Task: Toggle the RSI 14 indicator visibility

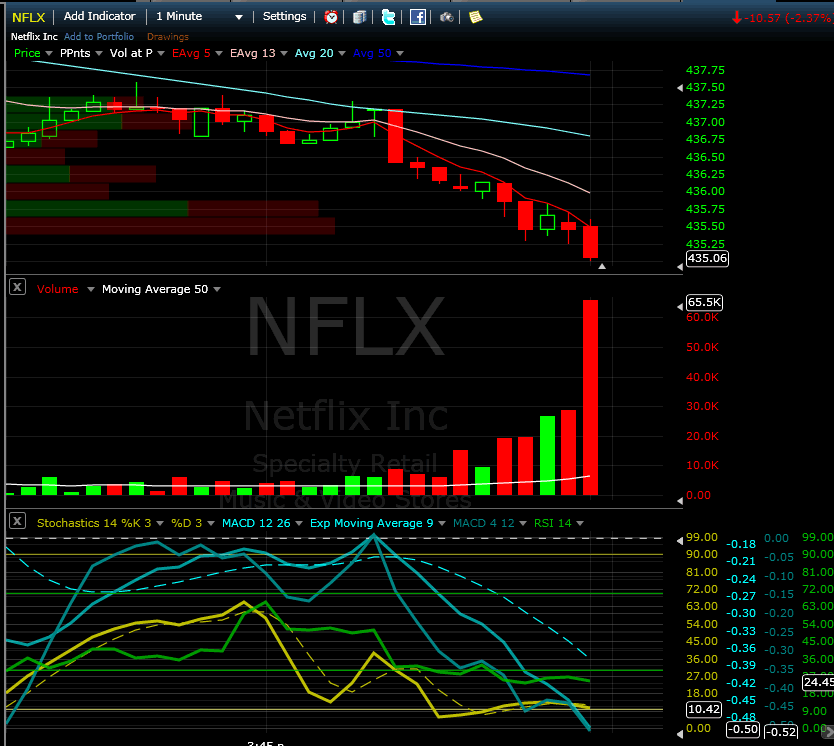Action: [x=553, y=523]
